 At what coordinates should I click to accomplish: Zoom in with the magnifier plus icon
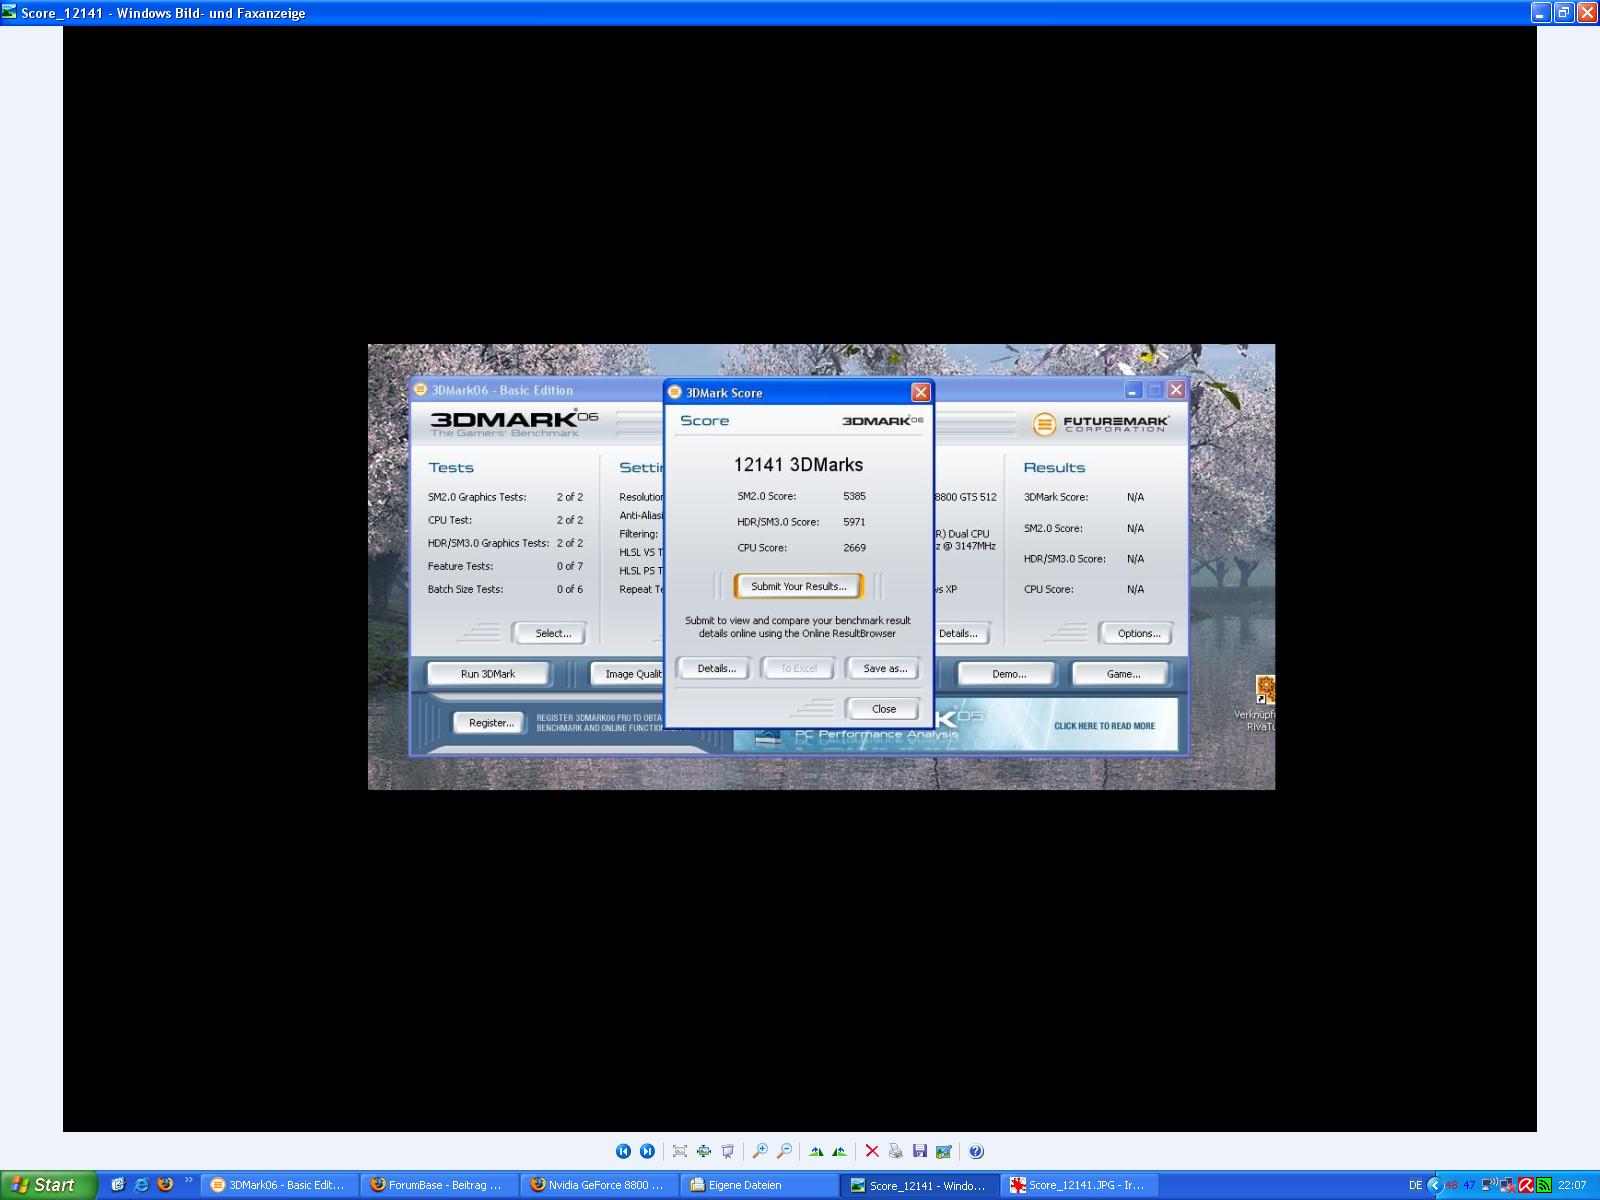[x=761, y=1151]
